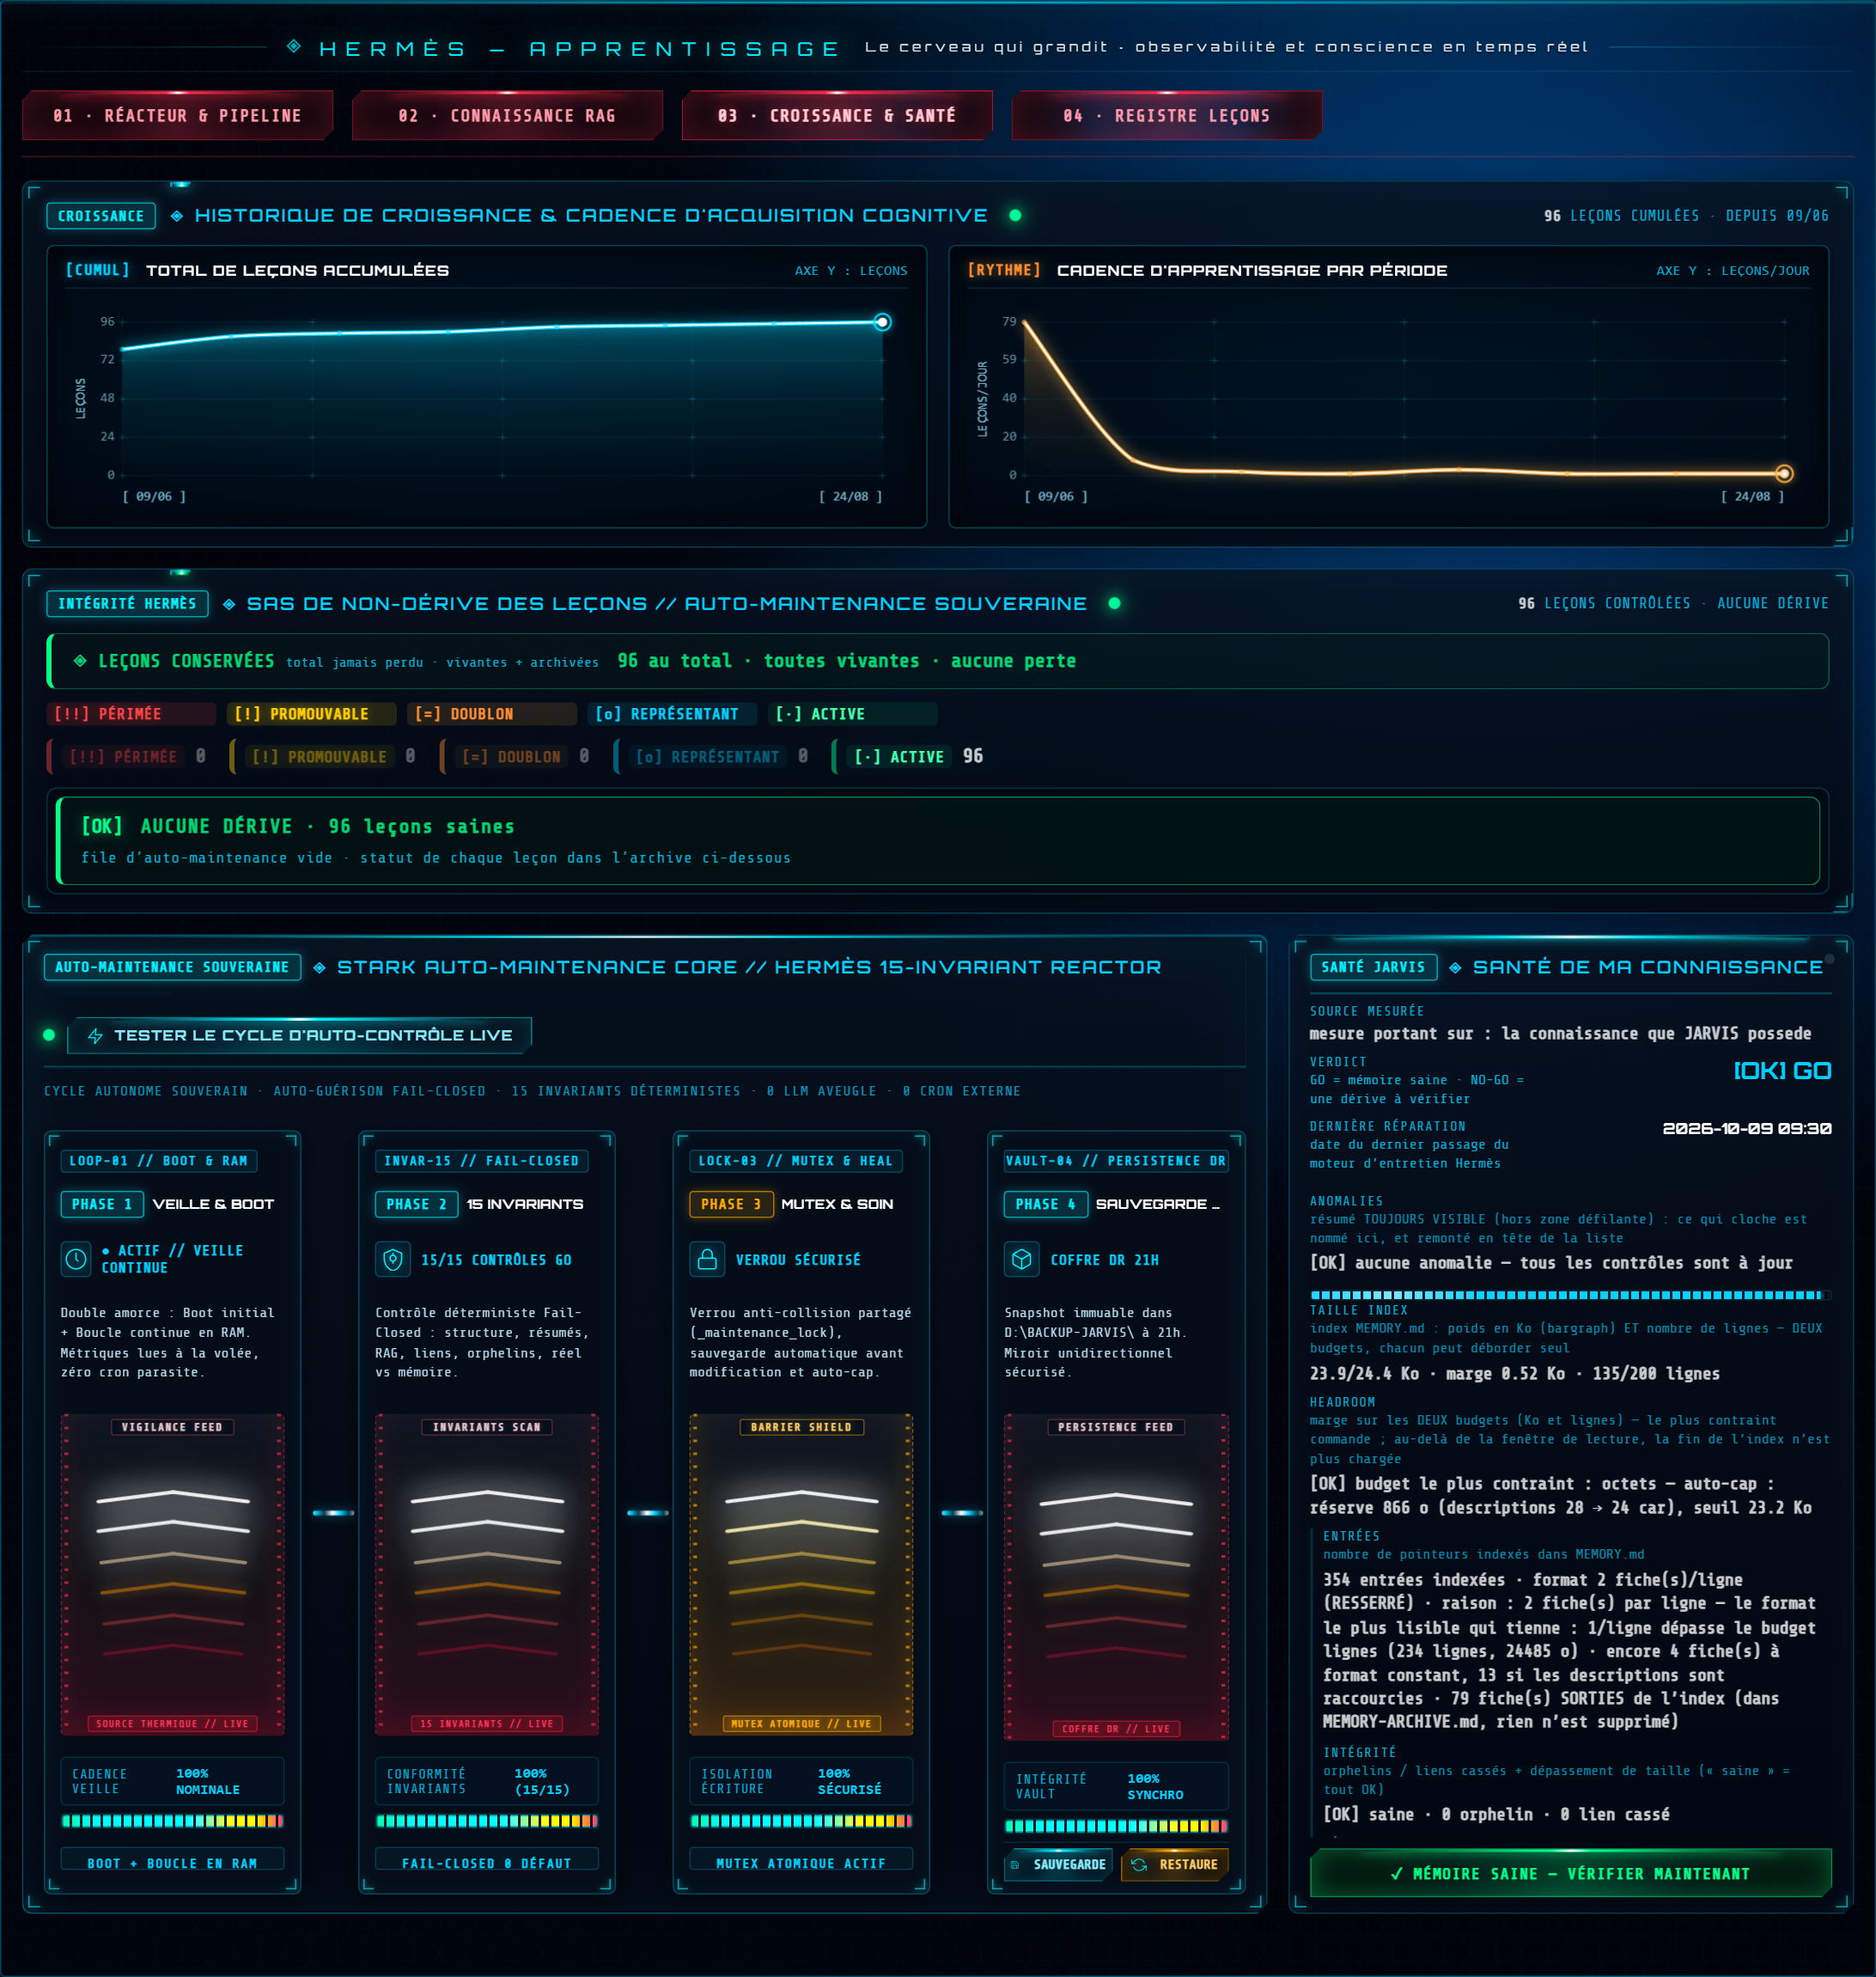
Task: Click the Intégrité Vault progress bar
Action: point(1116,1826)
